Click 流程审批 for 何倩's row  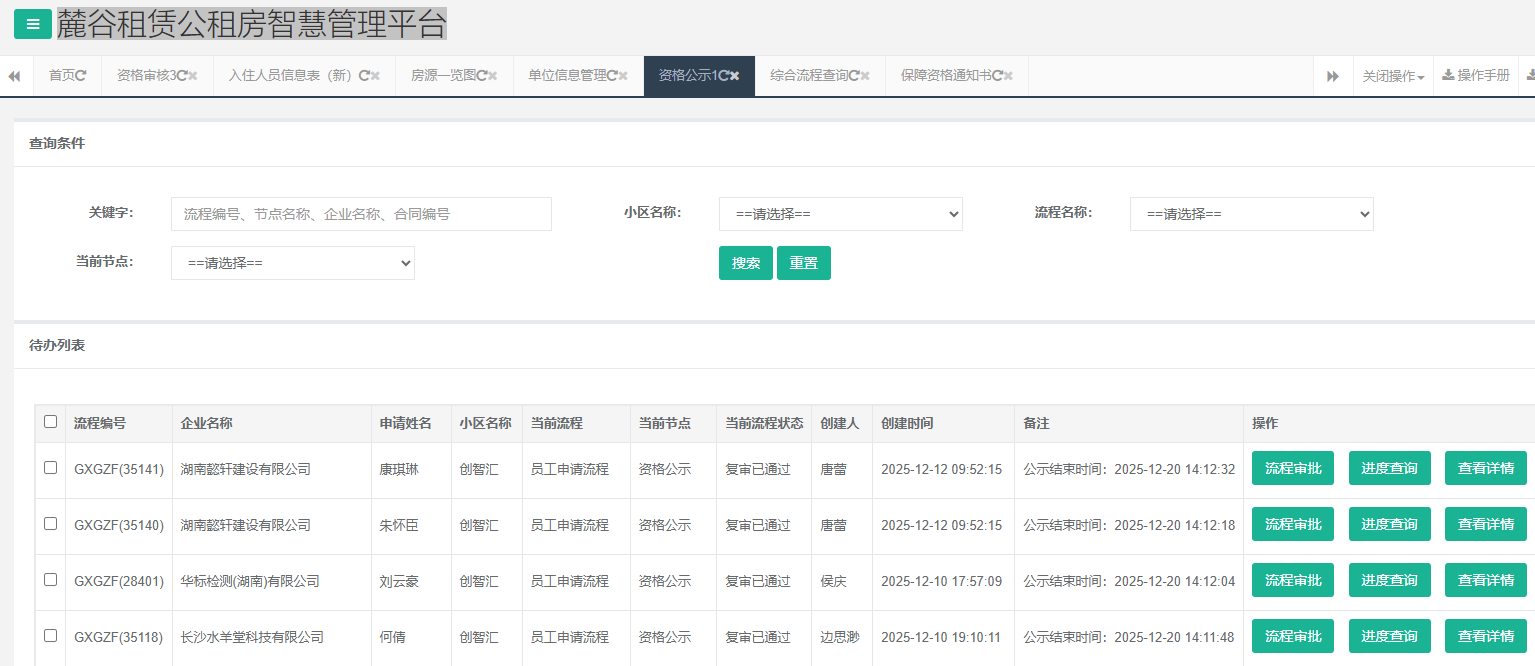(1292, 636)
